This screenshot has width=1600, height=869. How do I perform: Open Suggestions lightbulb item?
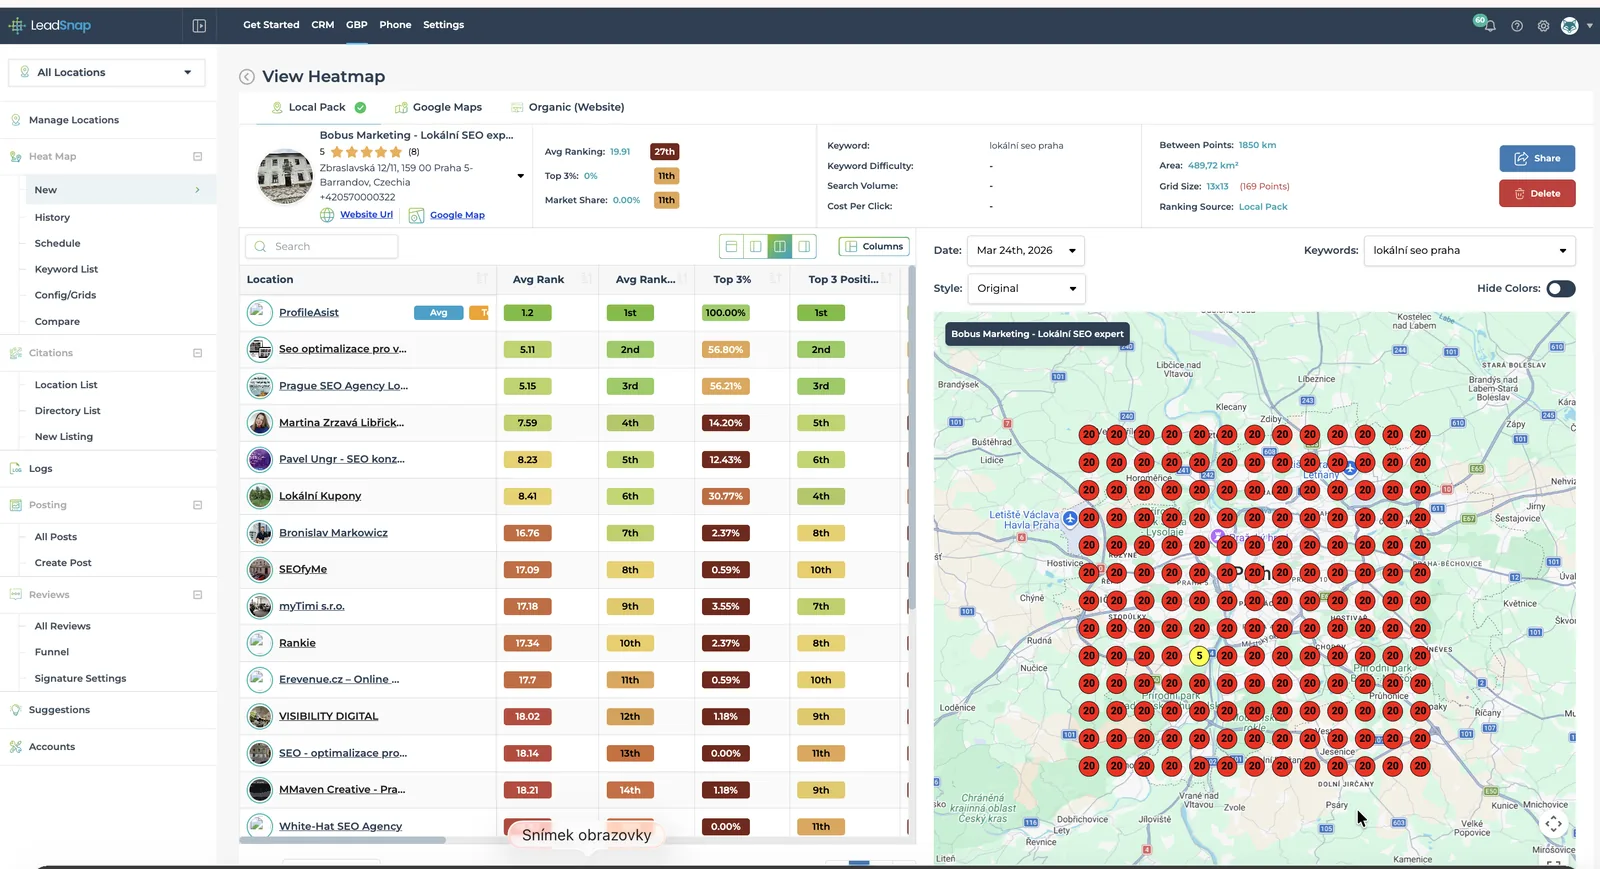coord(59,710)
